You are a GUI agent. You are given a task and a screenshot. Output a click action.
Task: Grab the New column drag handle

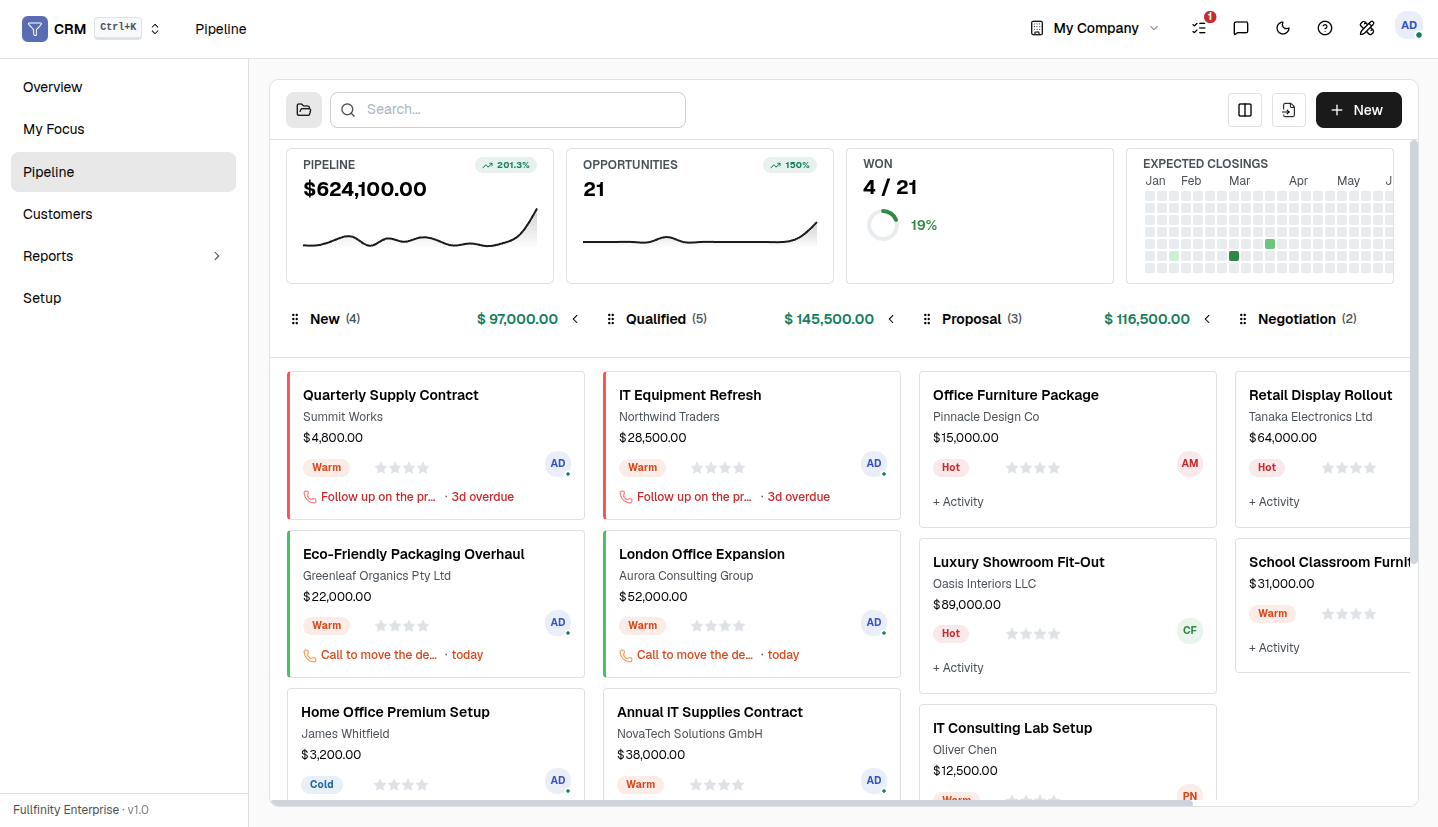coord(295,319)
